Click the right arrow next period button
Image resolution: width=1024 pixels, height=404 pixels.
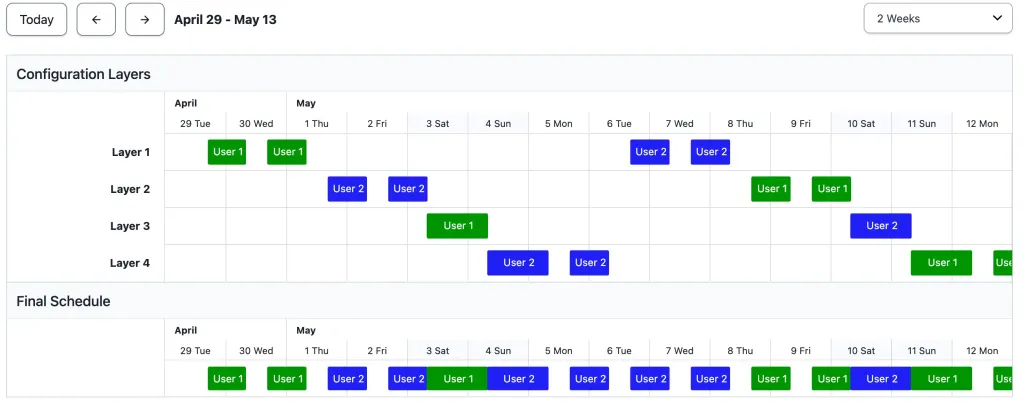(145, 19)
